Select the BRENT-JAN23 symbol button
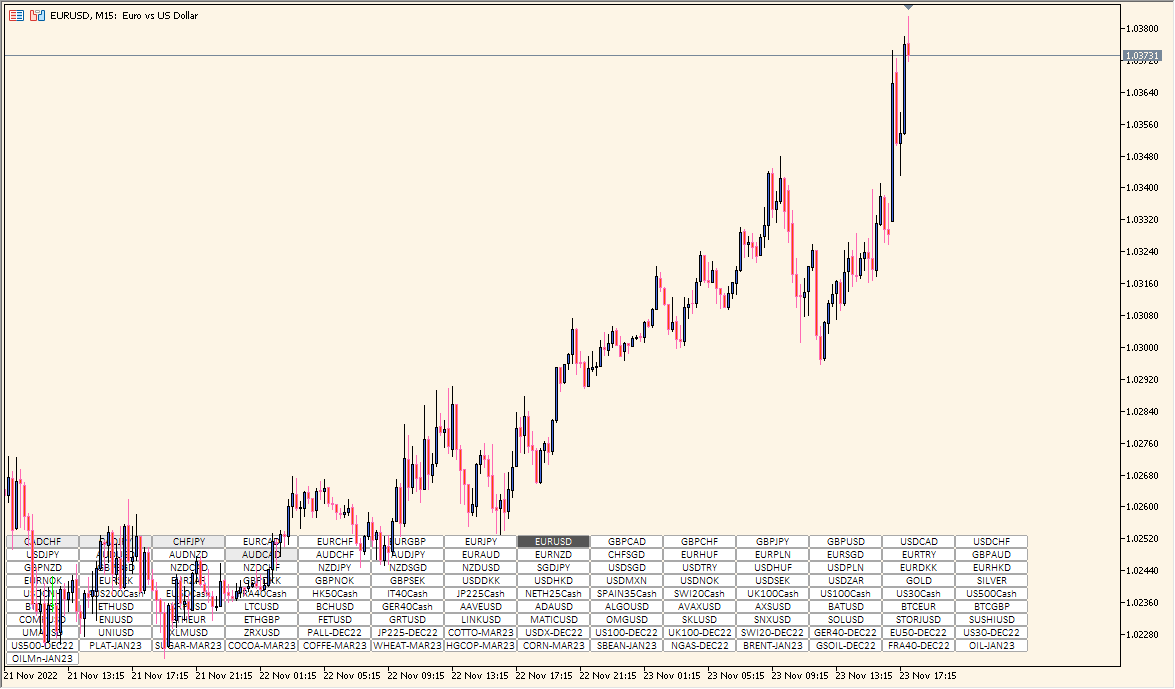 pyautogui.click(x=773, y=646)
